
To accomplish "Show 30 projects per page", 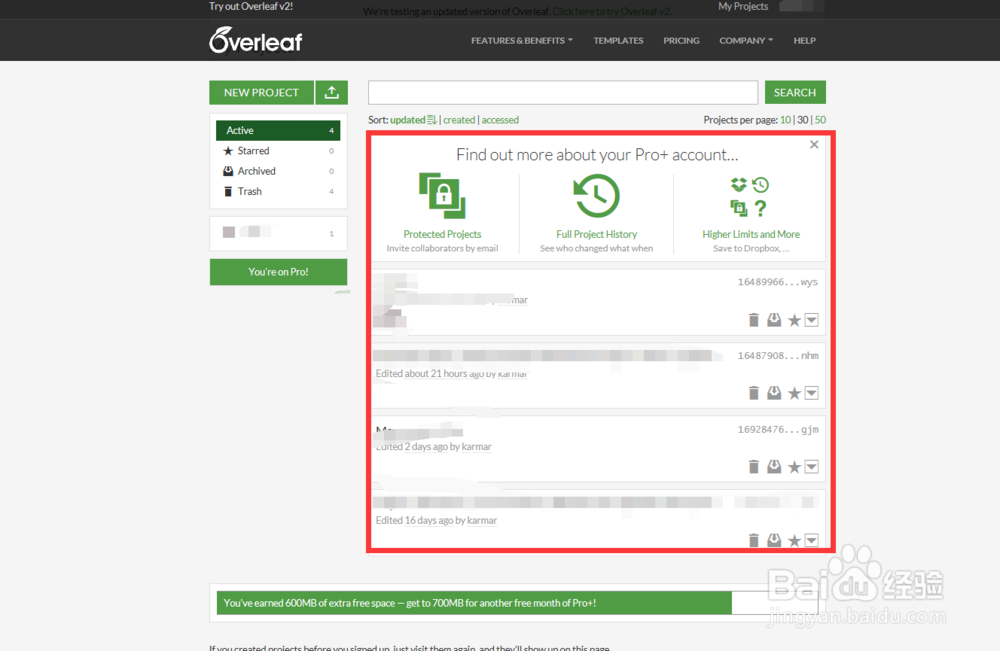I will (x=802, y=119).
